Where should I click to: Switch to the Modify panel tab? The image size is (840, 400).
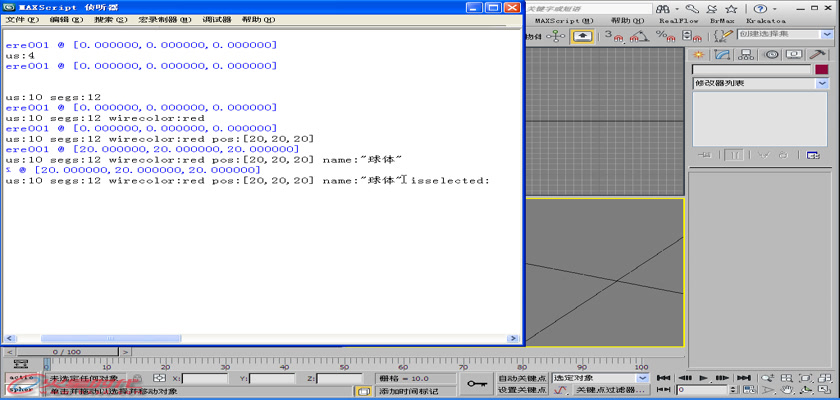point(722,54)
